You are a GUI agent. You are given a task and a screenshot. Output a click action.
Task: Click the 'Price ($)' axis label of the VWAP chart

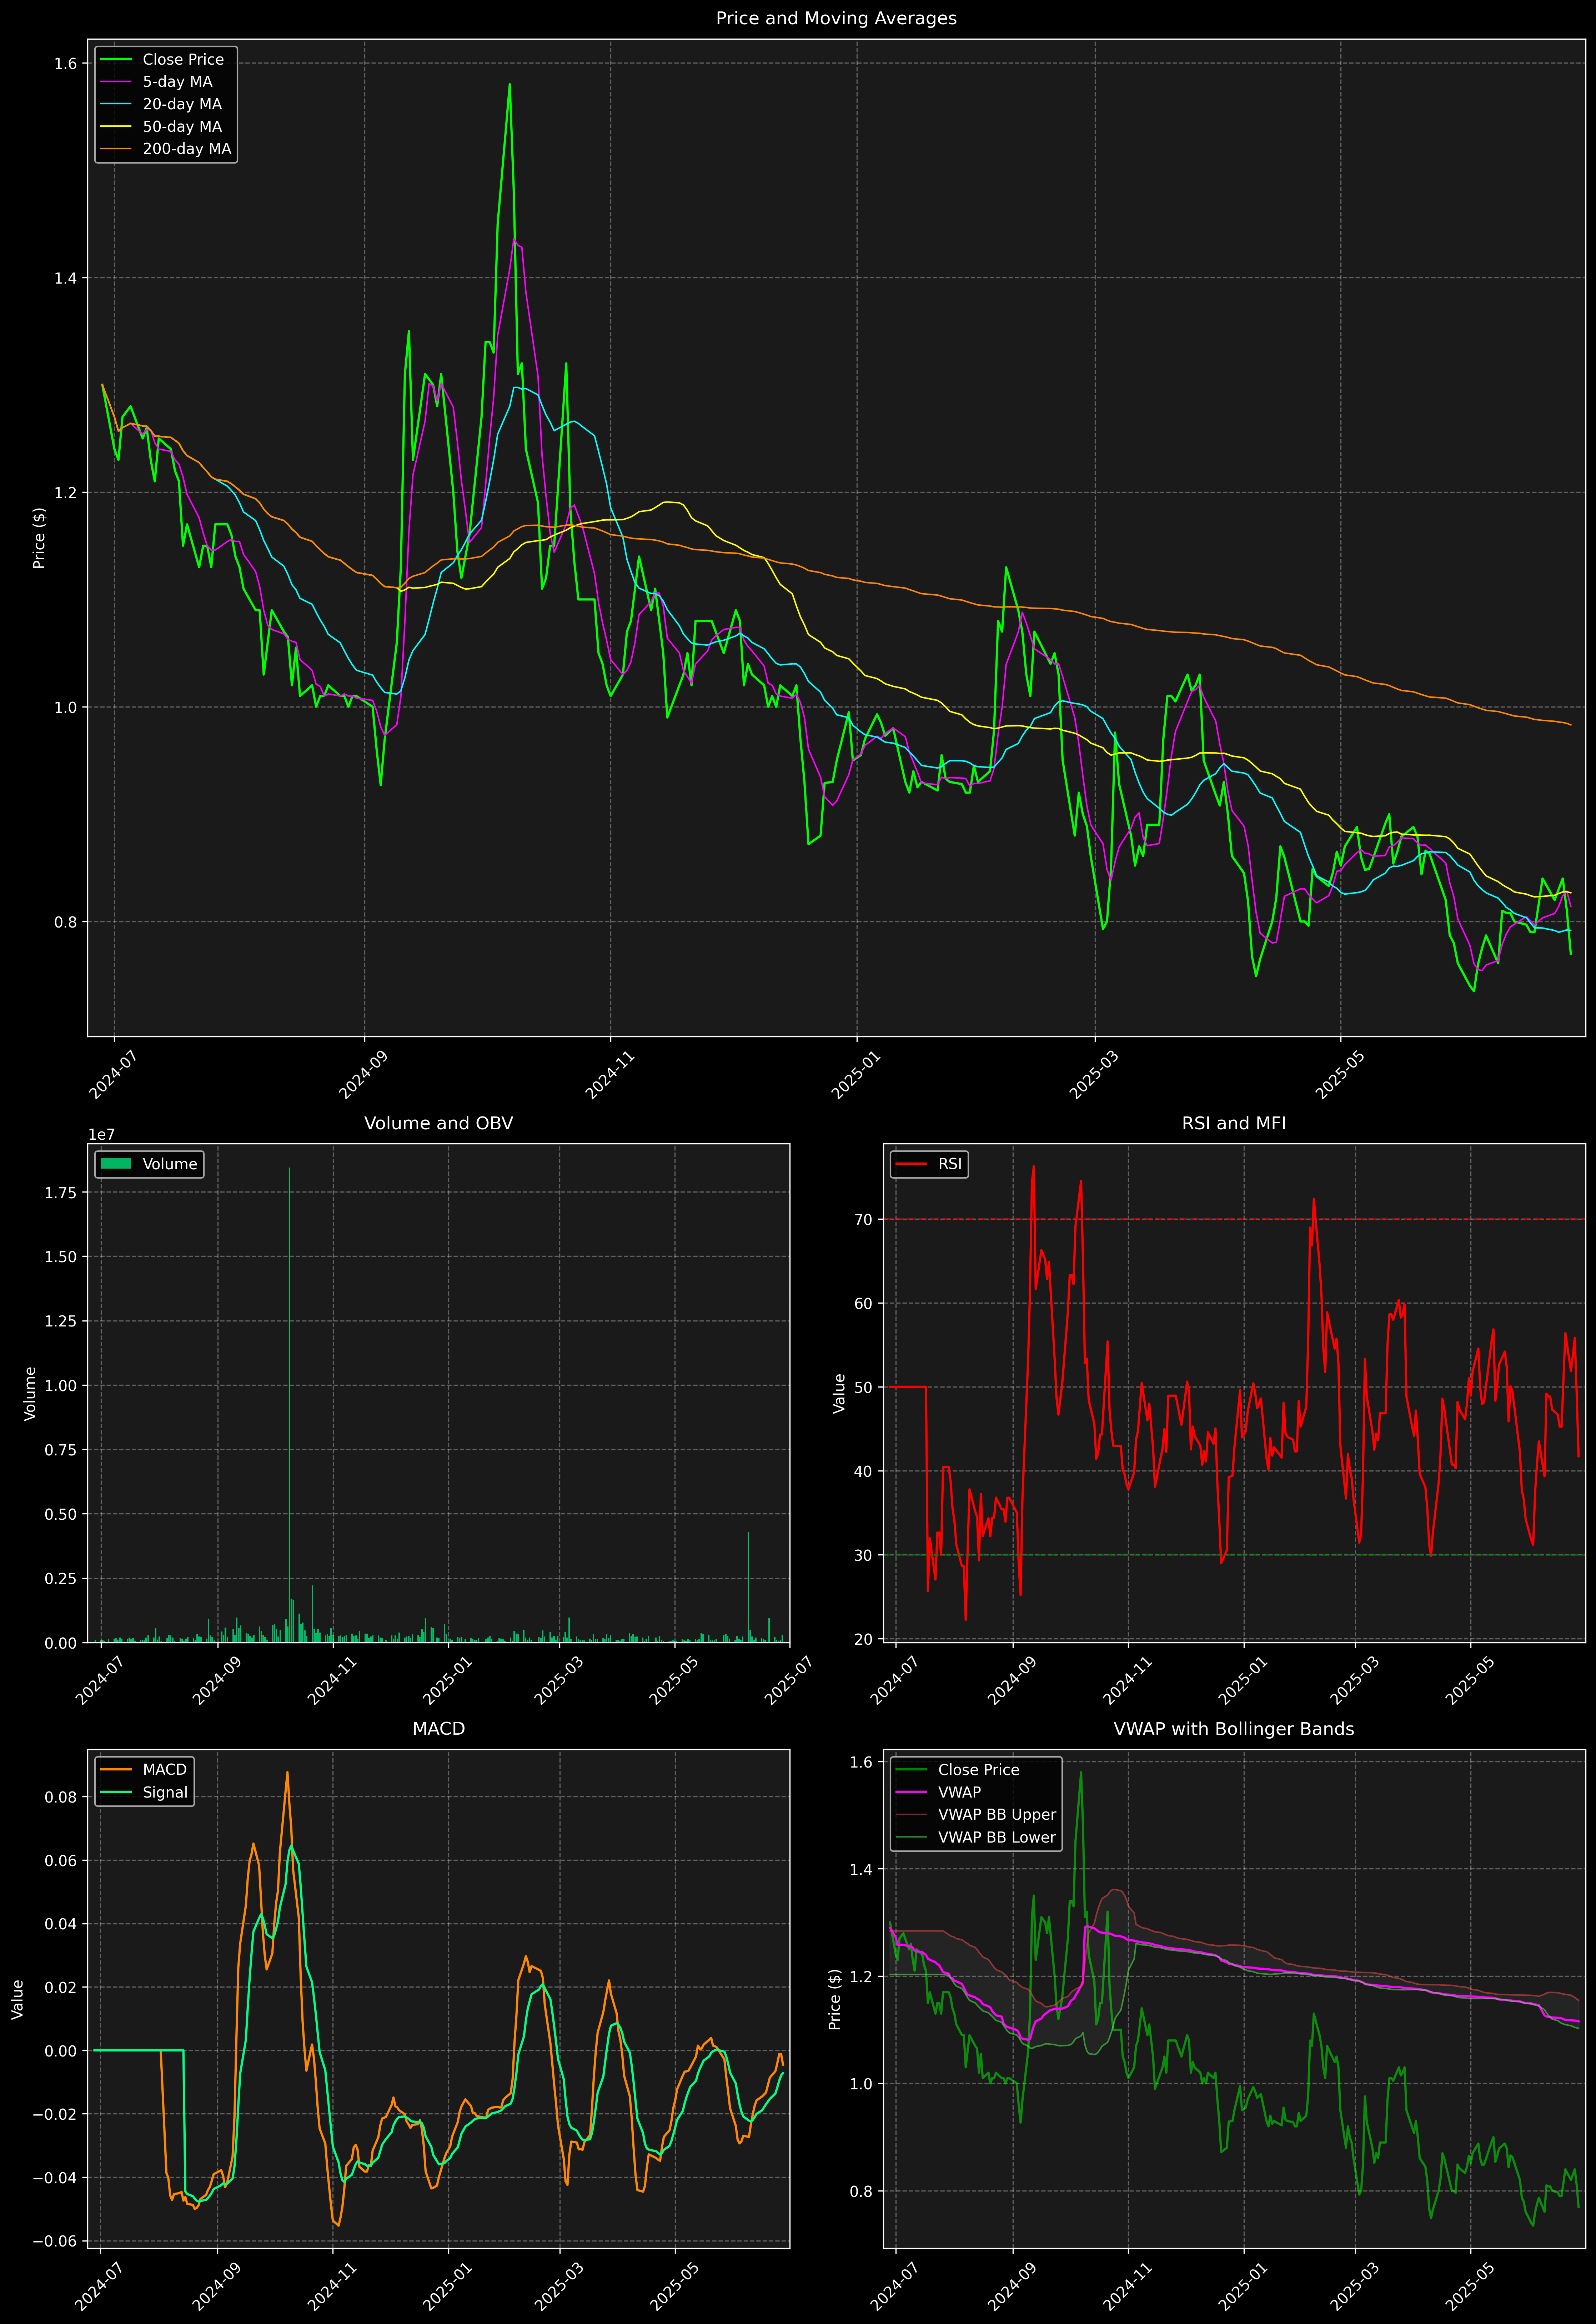(835, 1999)
